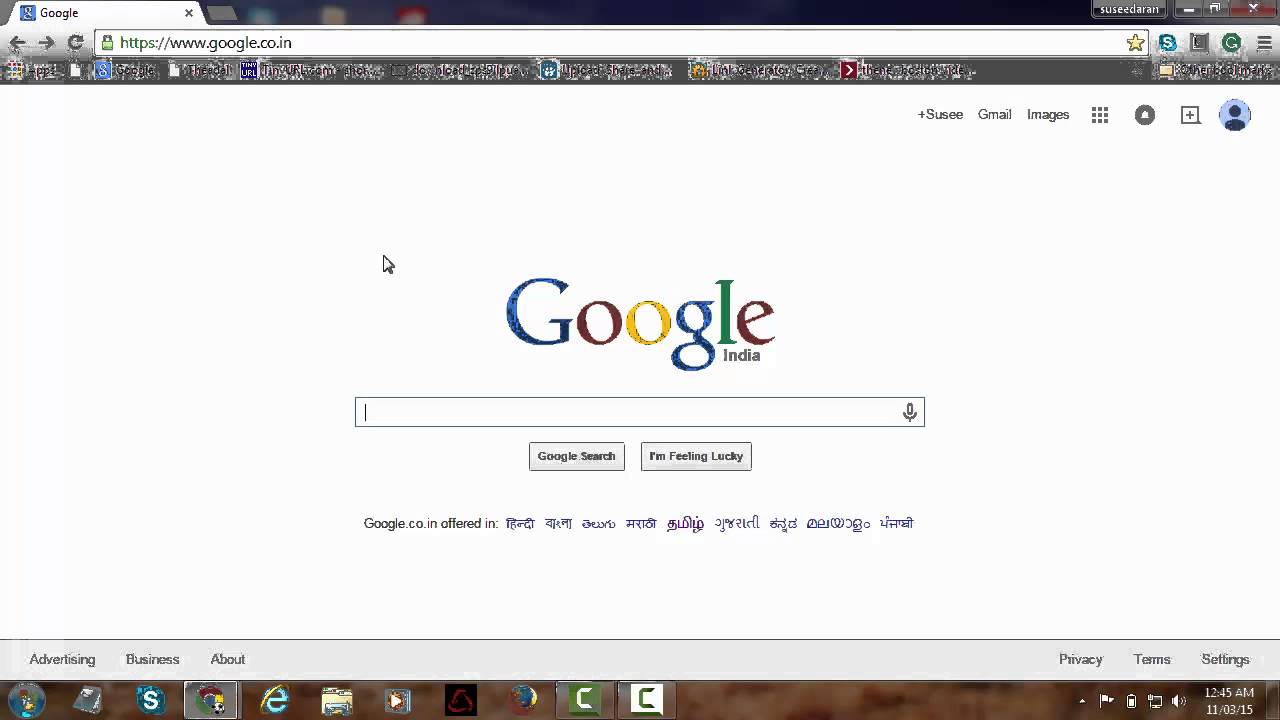
Task: Open the Terms footer link
Action: [x=1152, y=659]
